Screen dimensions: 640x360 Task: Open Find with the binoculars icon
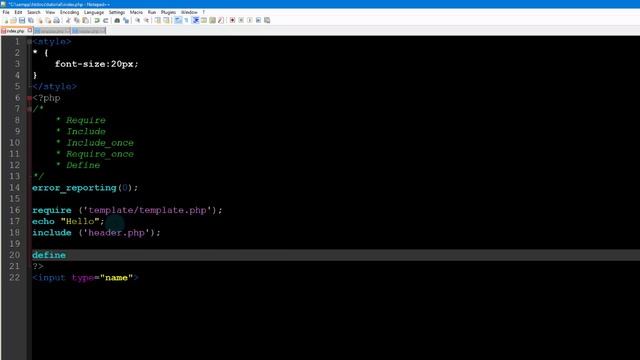click(x=117, y=20)
